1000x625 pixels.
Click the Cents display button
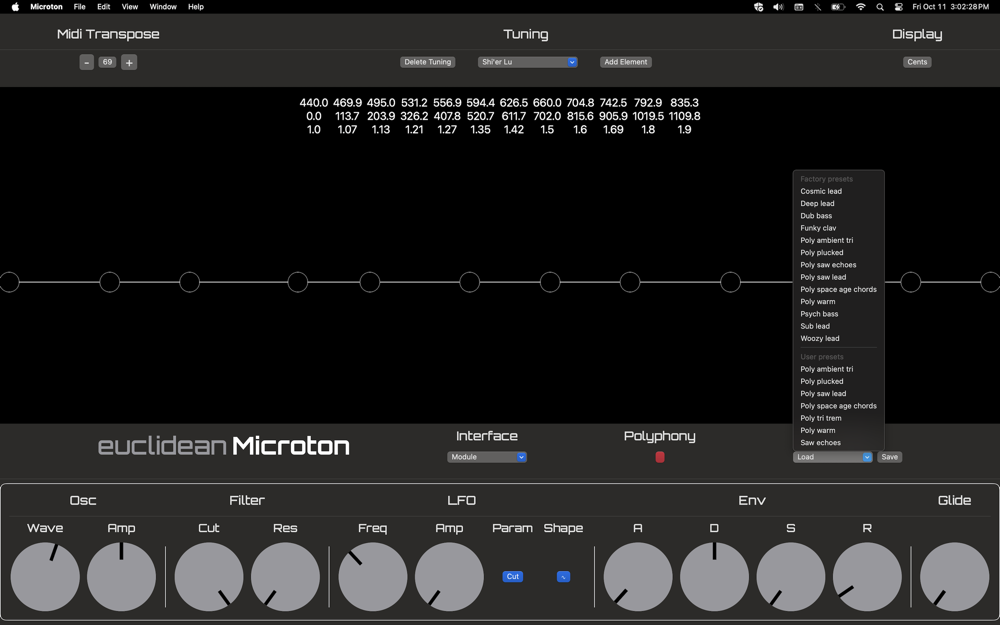pos(917,62)
